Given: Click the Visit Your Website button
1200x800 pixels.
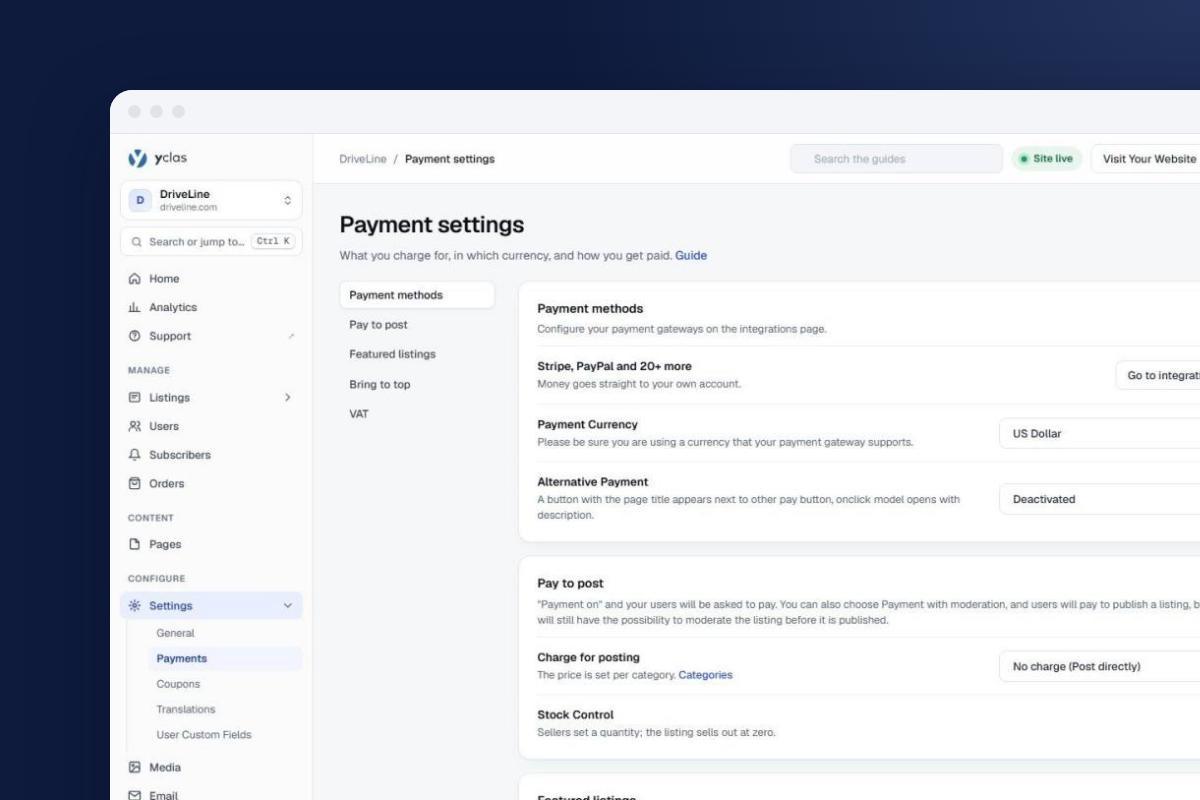Looking at the screenshot, I should coord(1146,159).
